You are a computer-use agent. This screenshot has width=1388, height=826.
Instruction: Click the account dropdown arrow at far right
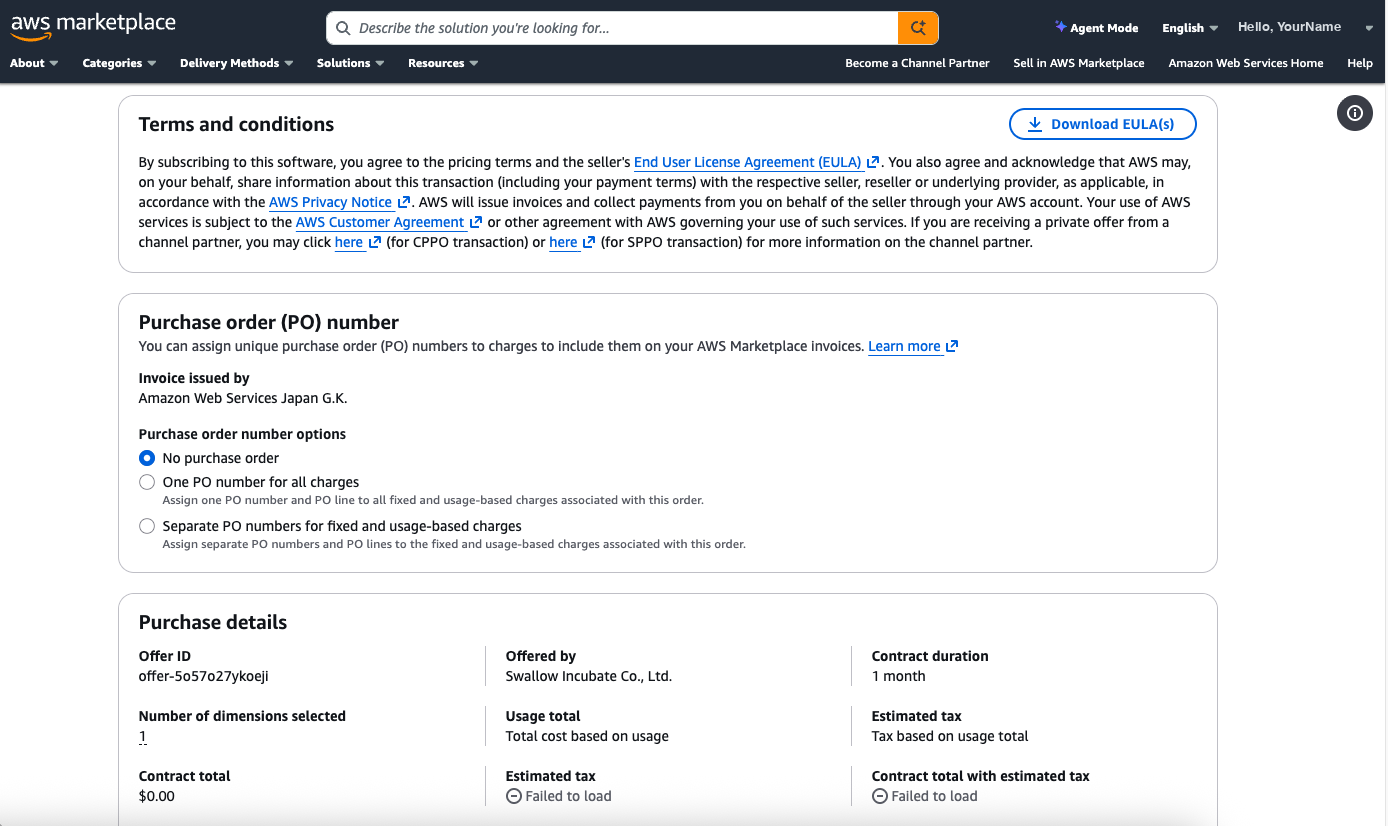coord(1369,28)
